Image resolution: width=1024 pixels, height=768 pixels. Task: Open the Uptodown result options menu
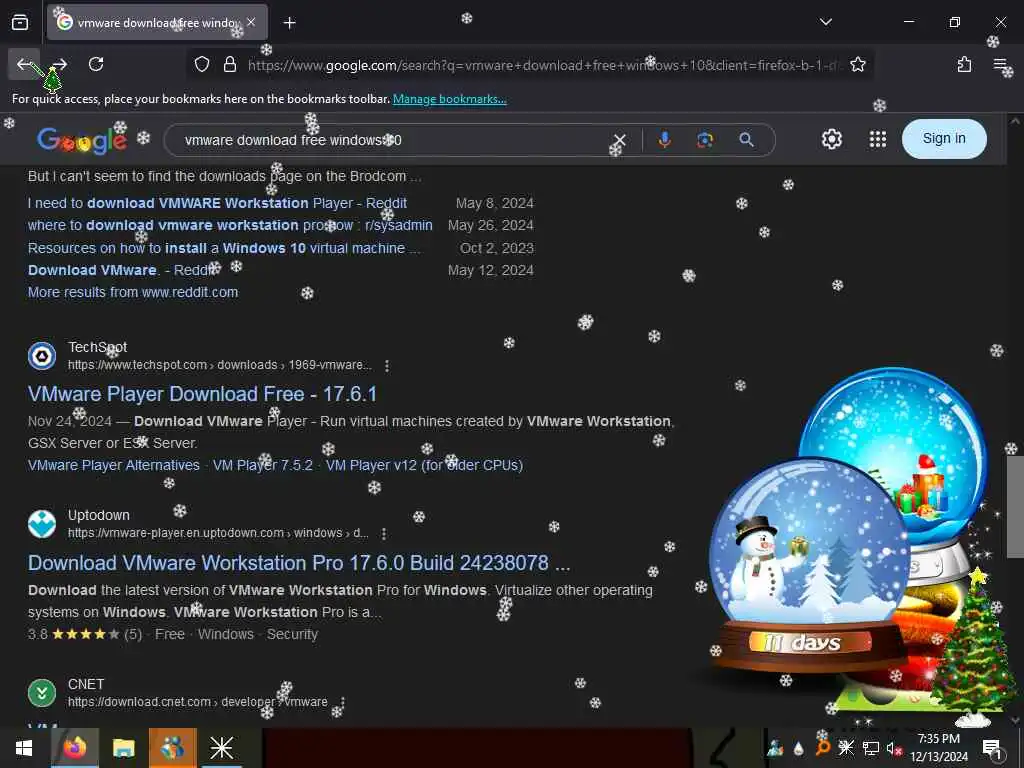coord(384,534)
